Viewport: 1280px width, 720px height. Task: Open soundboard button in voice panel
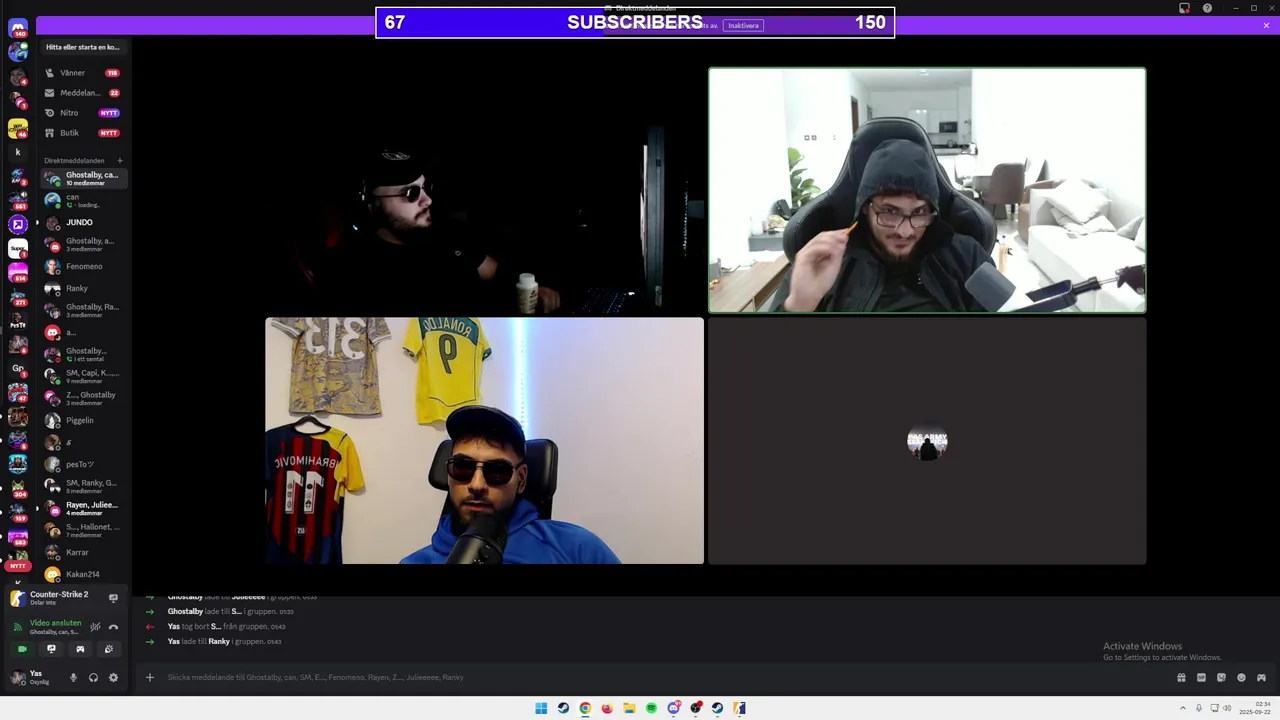pyautogui.click(x=109, y=649)
